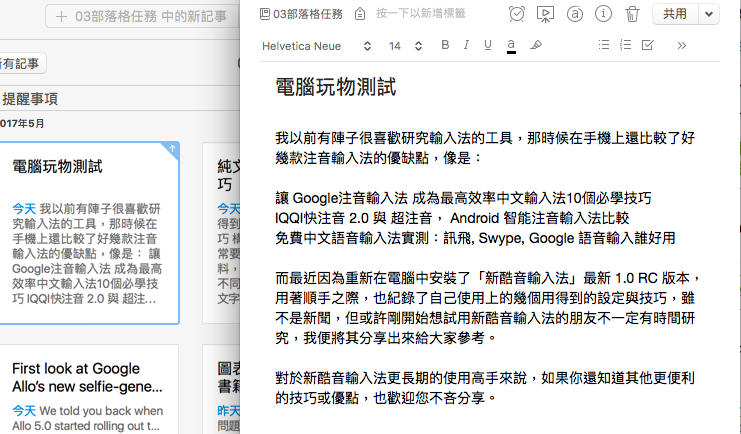Toggle underline formatting
This screenshot has height=434, width=741.
(488, 45)
